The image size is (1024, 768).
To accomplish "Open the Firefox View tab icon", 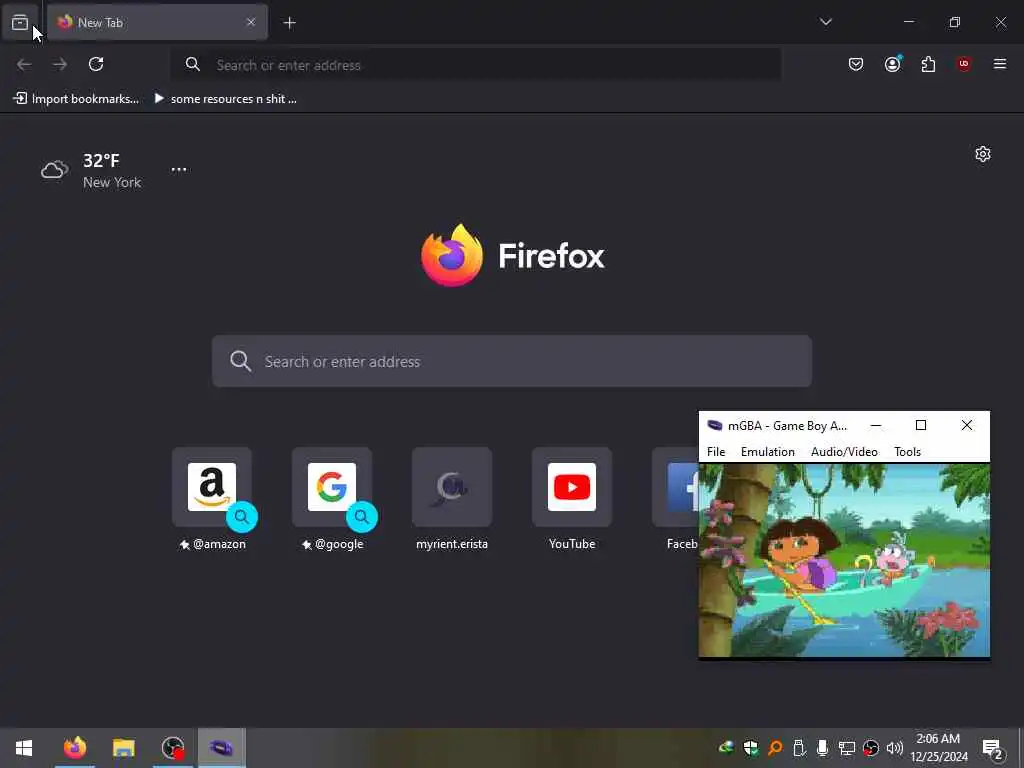I will (20, 23).
